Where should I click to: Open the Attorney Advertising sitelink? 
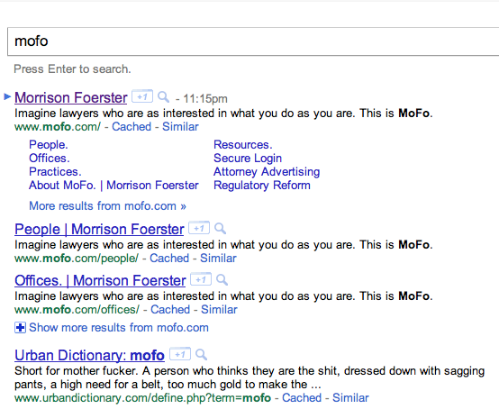(267, 172)
